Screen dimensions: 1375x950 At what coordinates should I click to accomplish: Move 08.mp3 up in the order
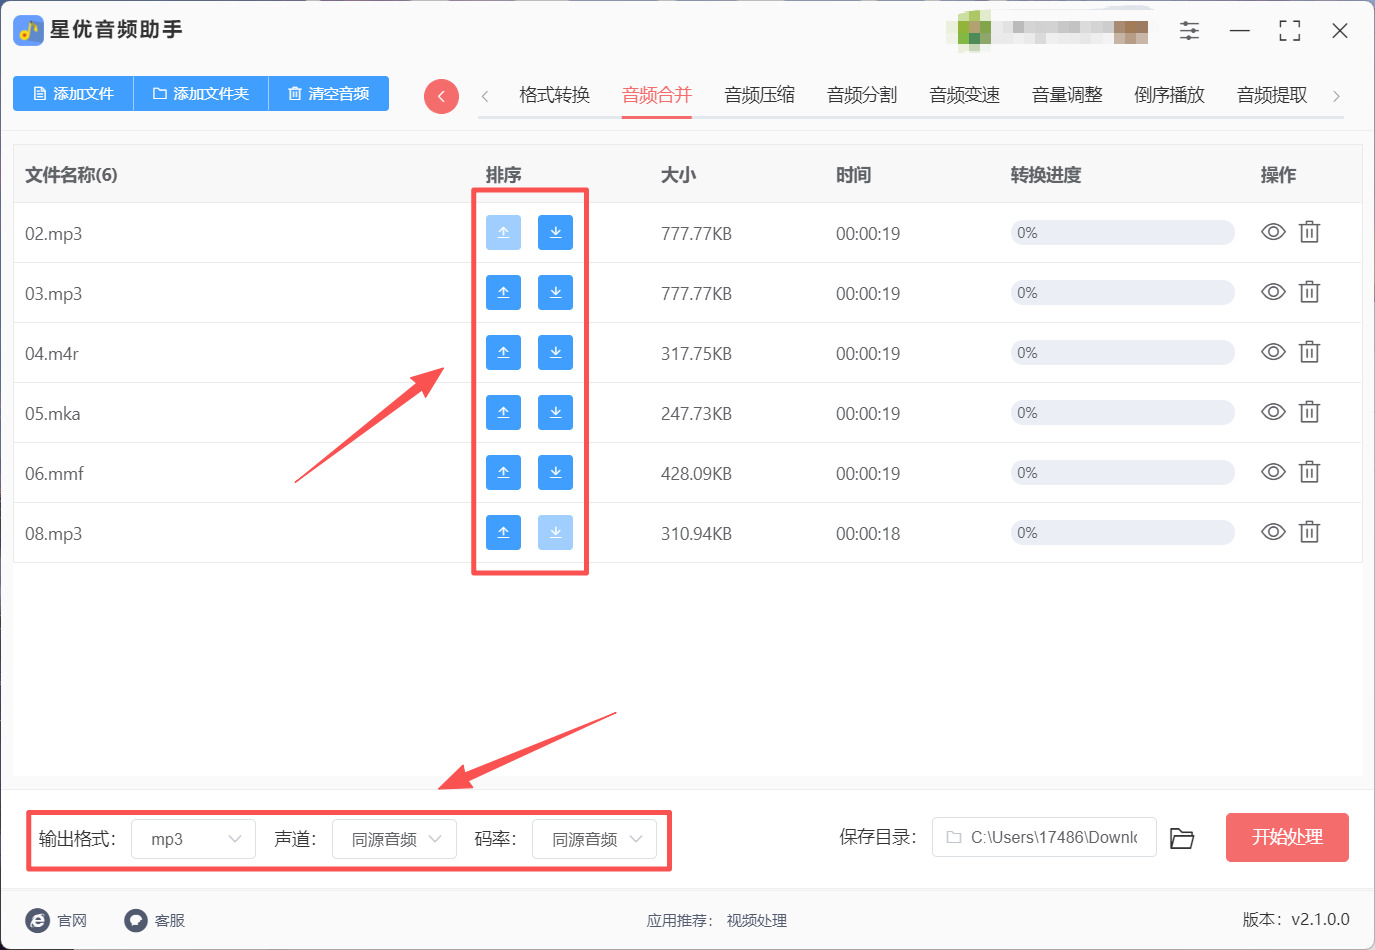tap(503, 532)
